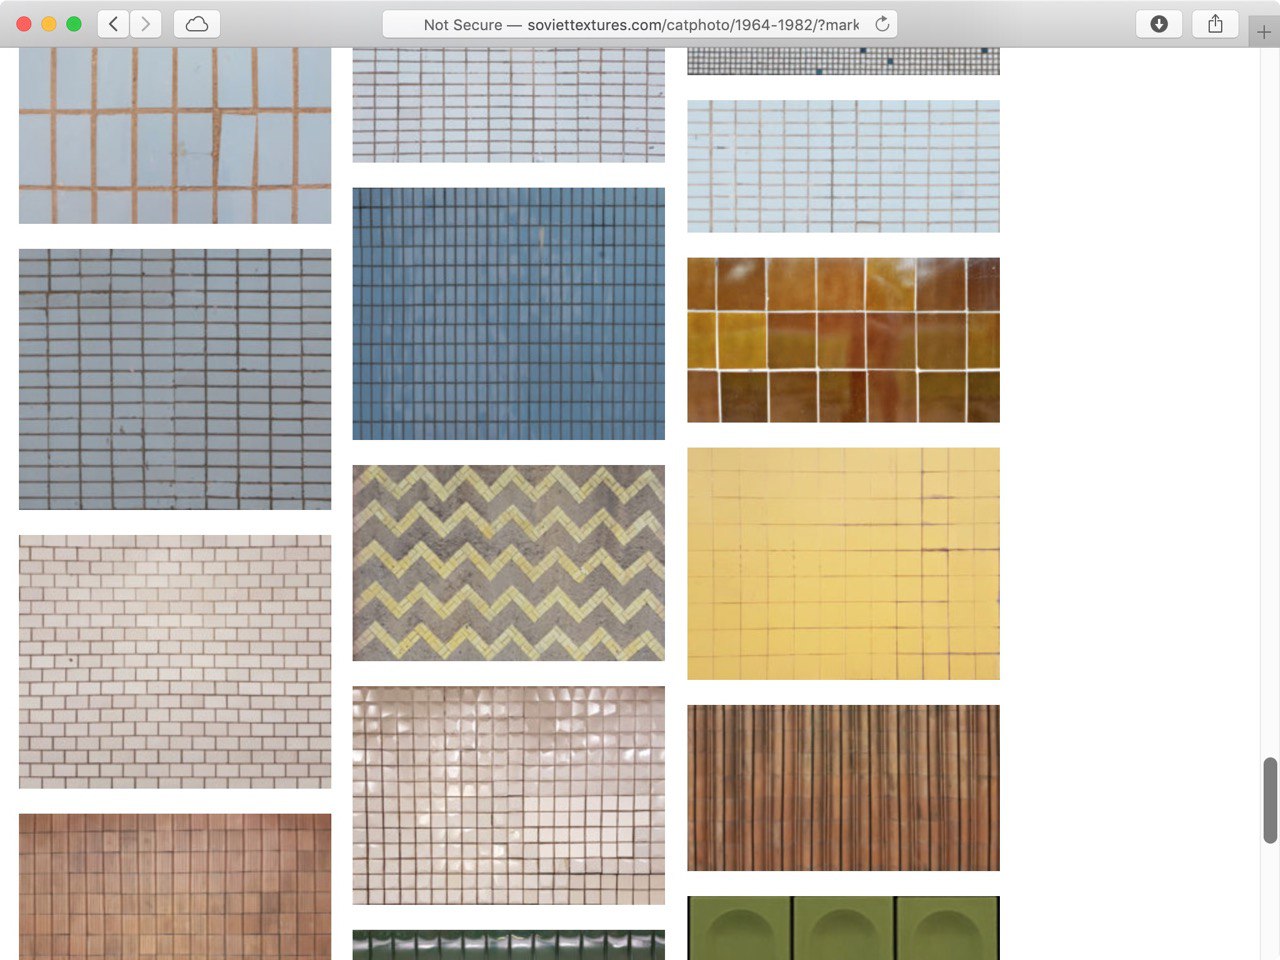This screenshot has height=960, width=1280.
Task: Open the glossy amber brown ceramic tile texture
Action: tap(843, 340)
